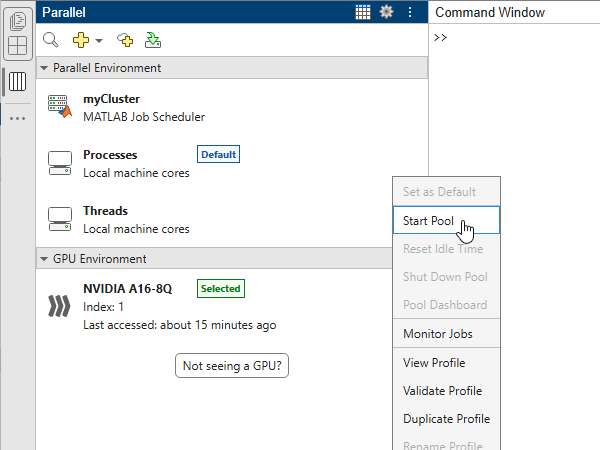Choose Monitor Jobs from context menu
Viewport: 600px width, 450px height.
pos(446,334)
